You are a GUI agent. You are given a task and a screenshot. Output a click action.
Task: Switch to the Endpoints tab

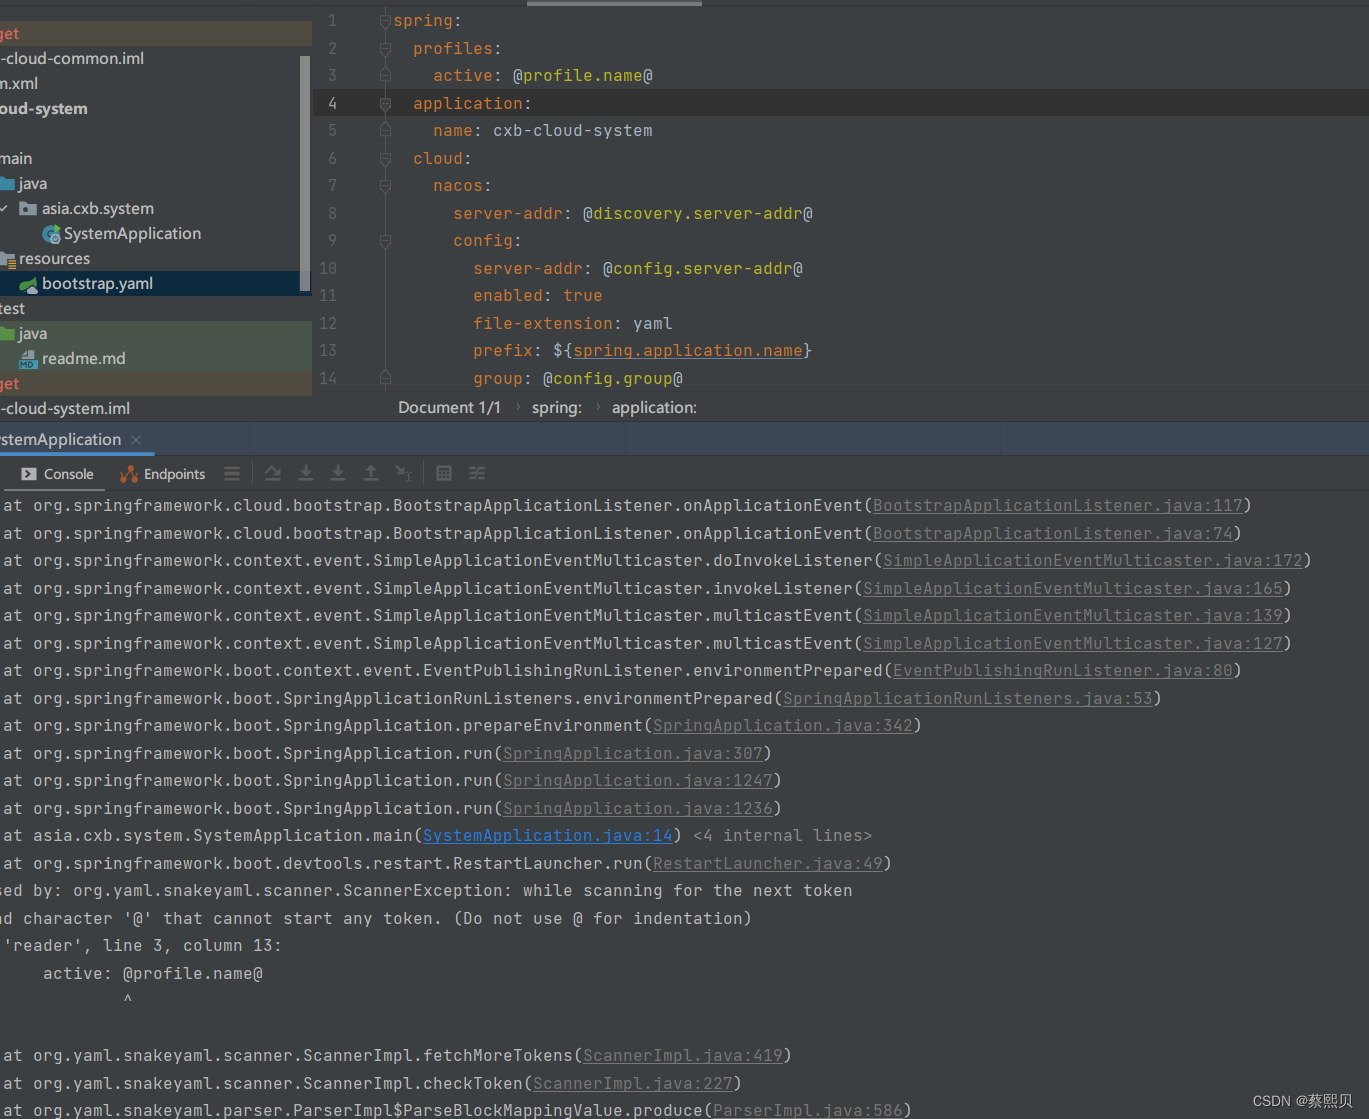tap(162, 474)
